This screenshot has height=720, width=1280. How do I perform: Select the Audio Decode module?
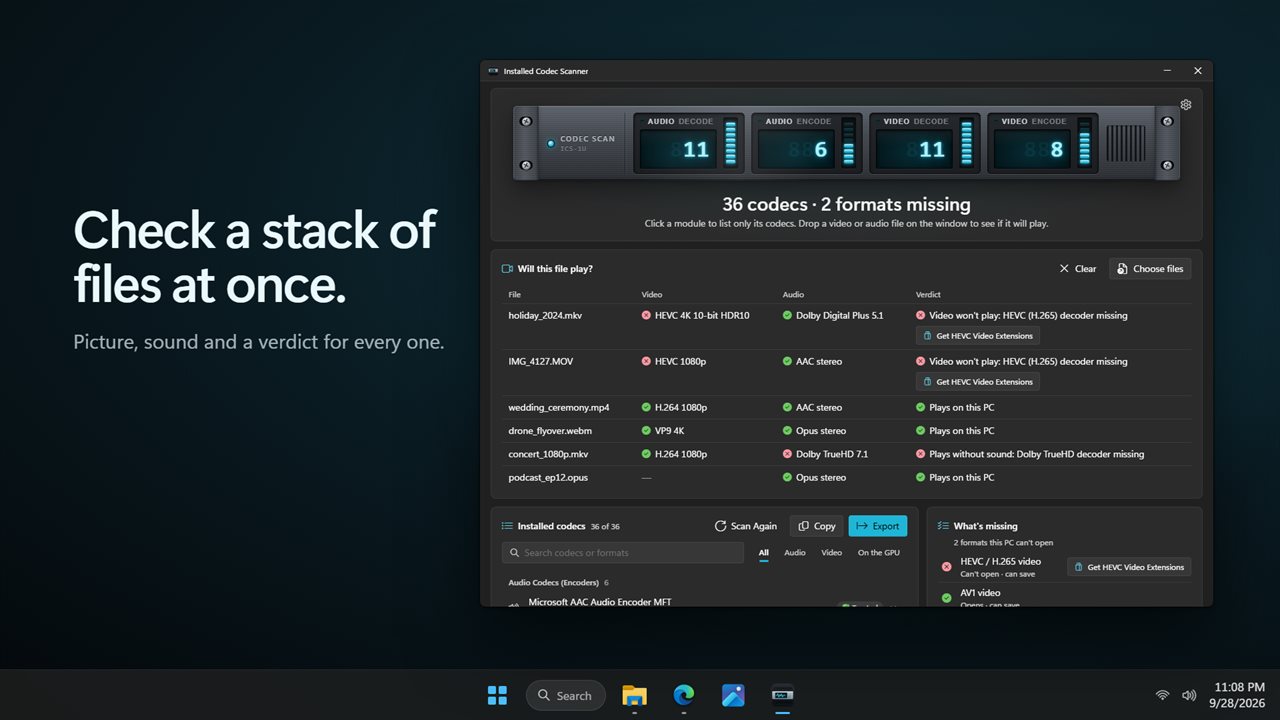(690, 144)
